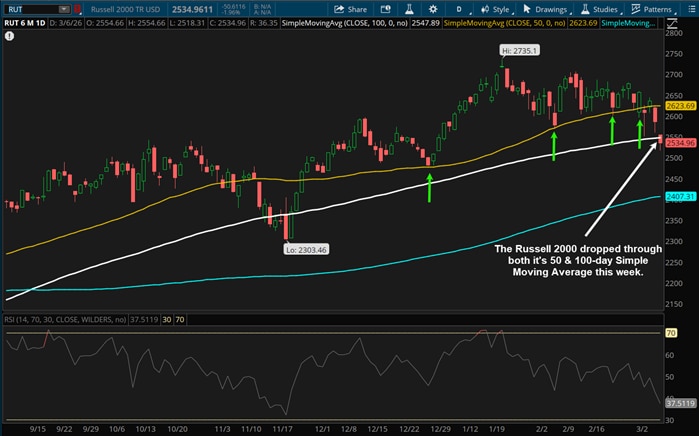Open chart settings gear icon
Viewport: 699px width, 436px height.
[x=432, y=9]
